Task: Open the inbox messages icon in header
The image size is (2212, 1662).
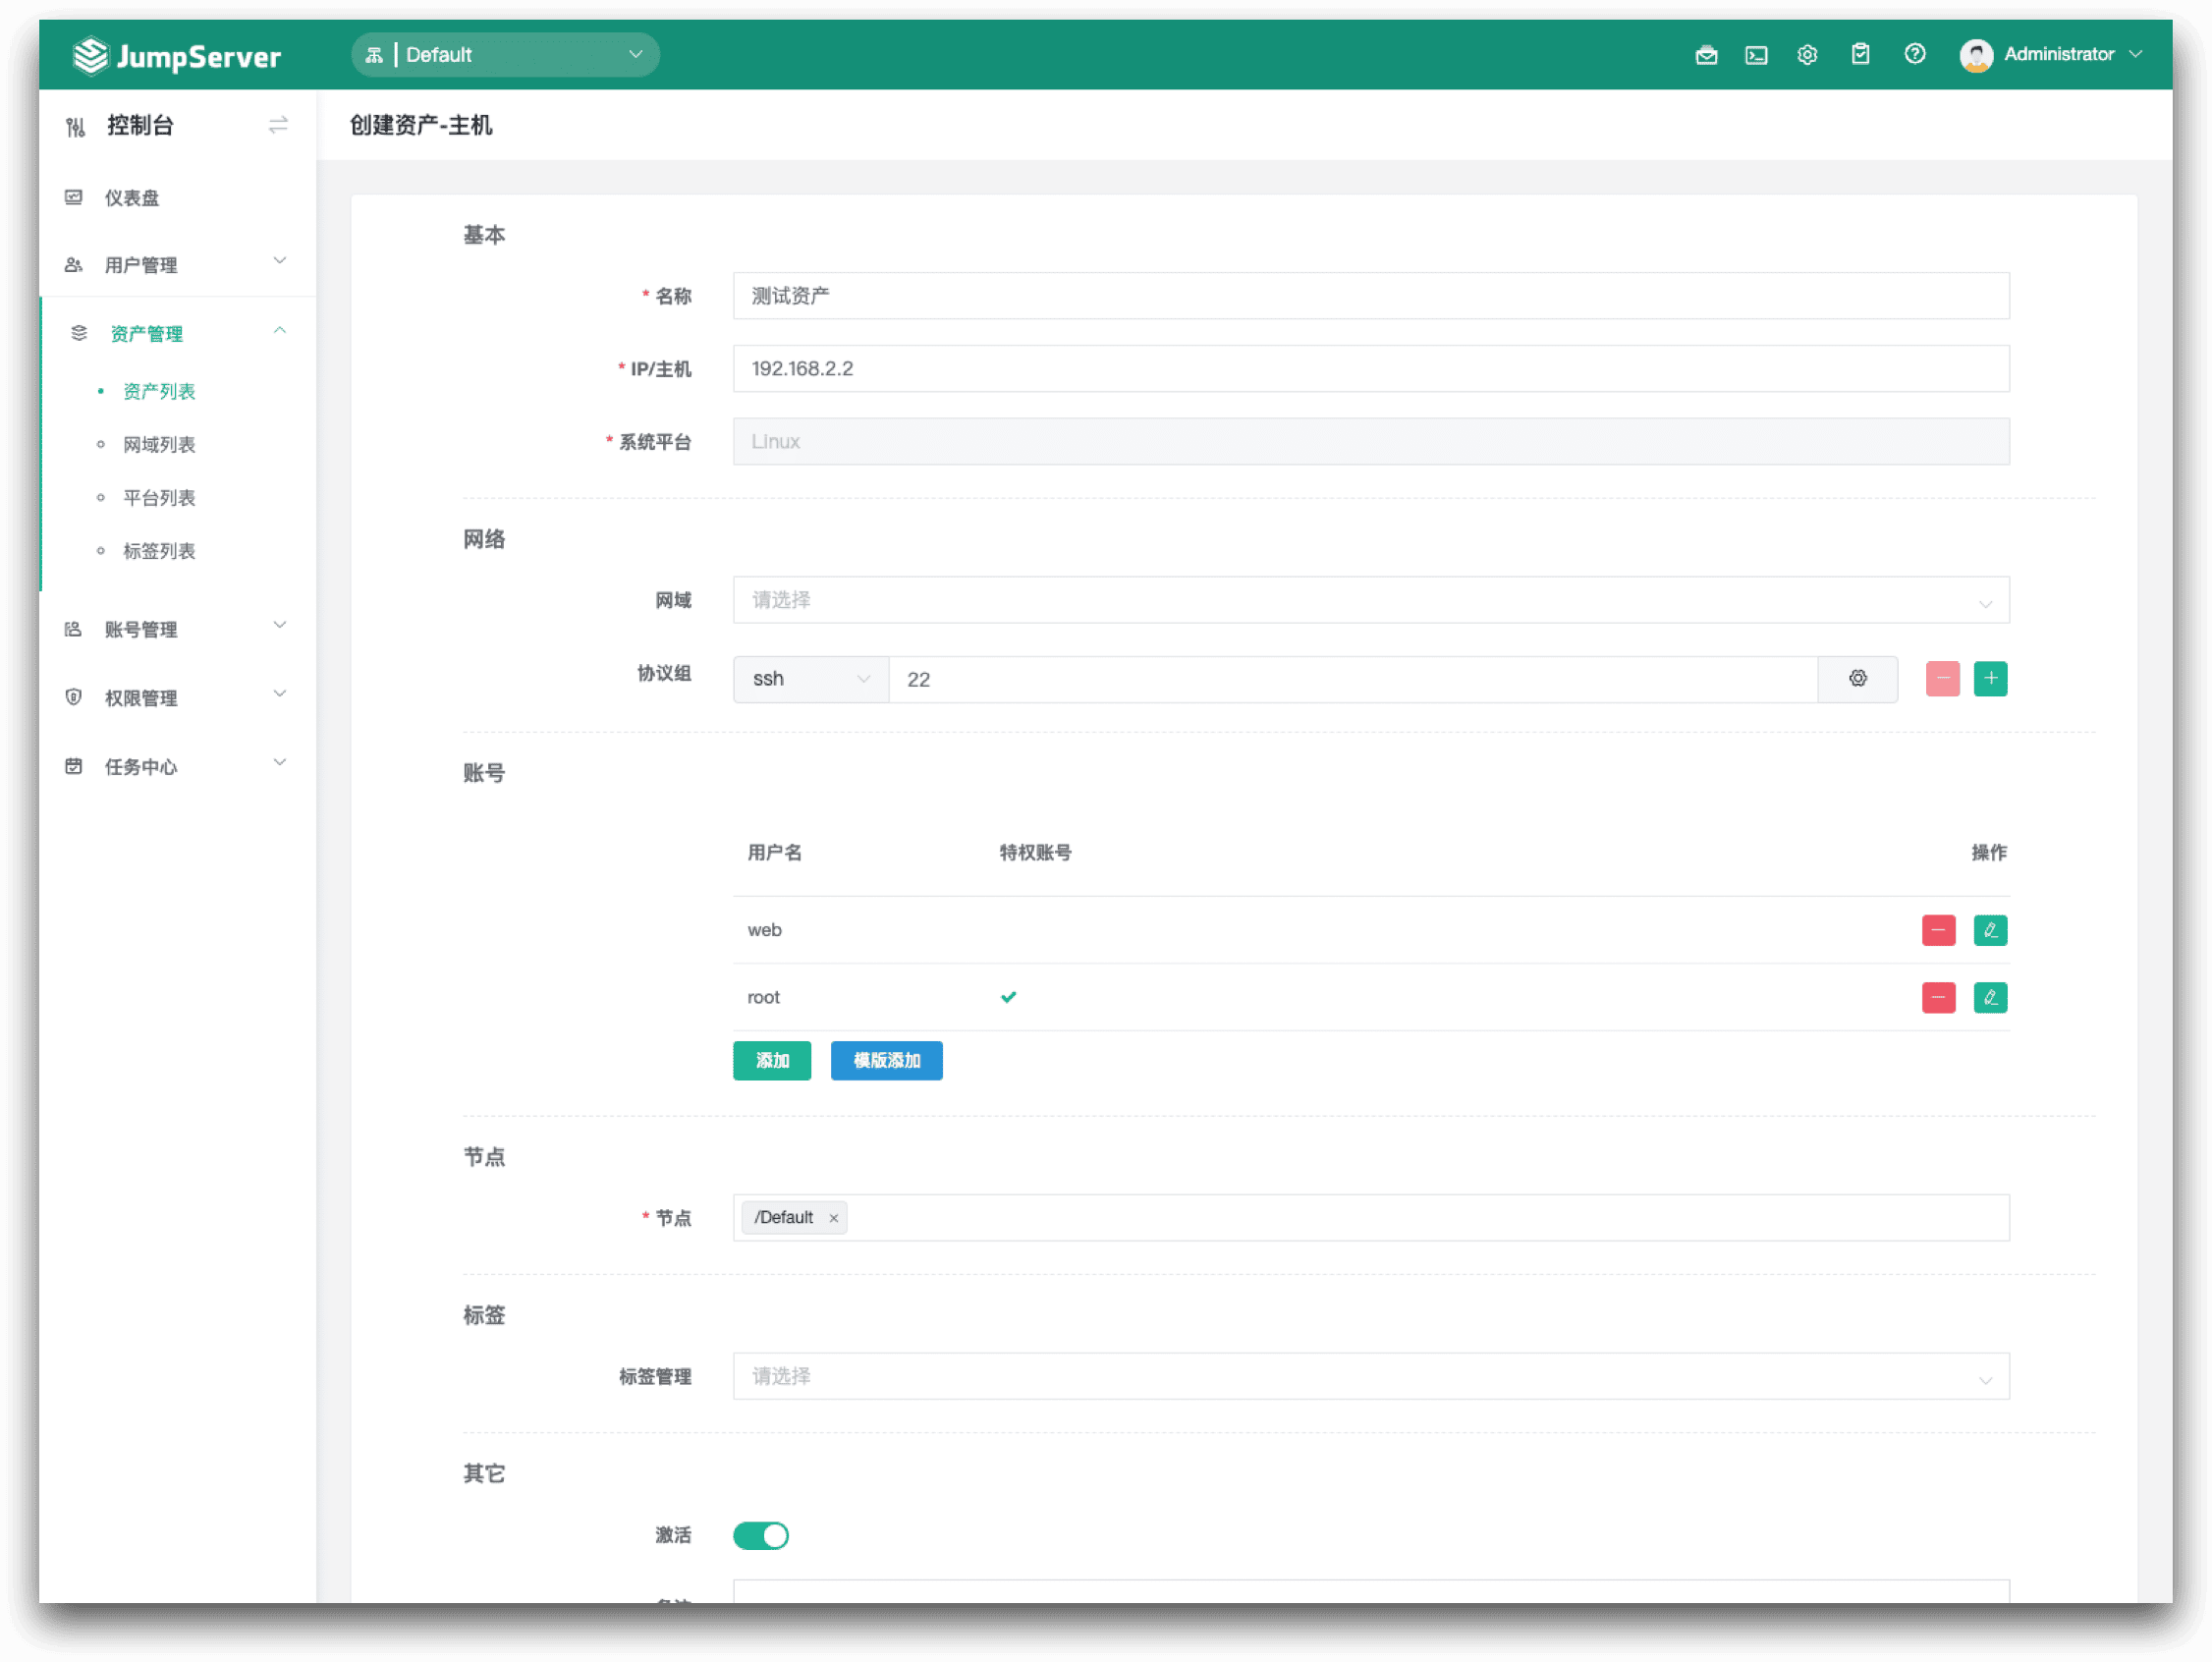Action: pos(1706,55)
